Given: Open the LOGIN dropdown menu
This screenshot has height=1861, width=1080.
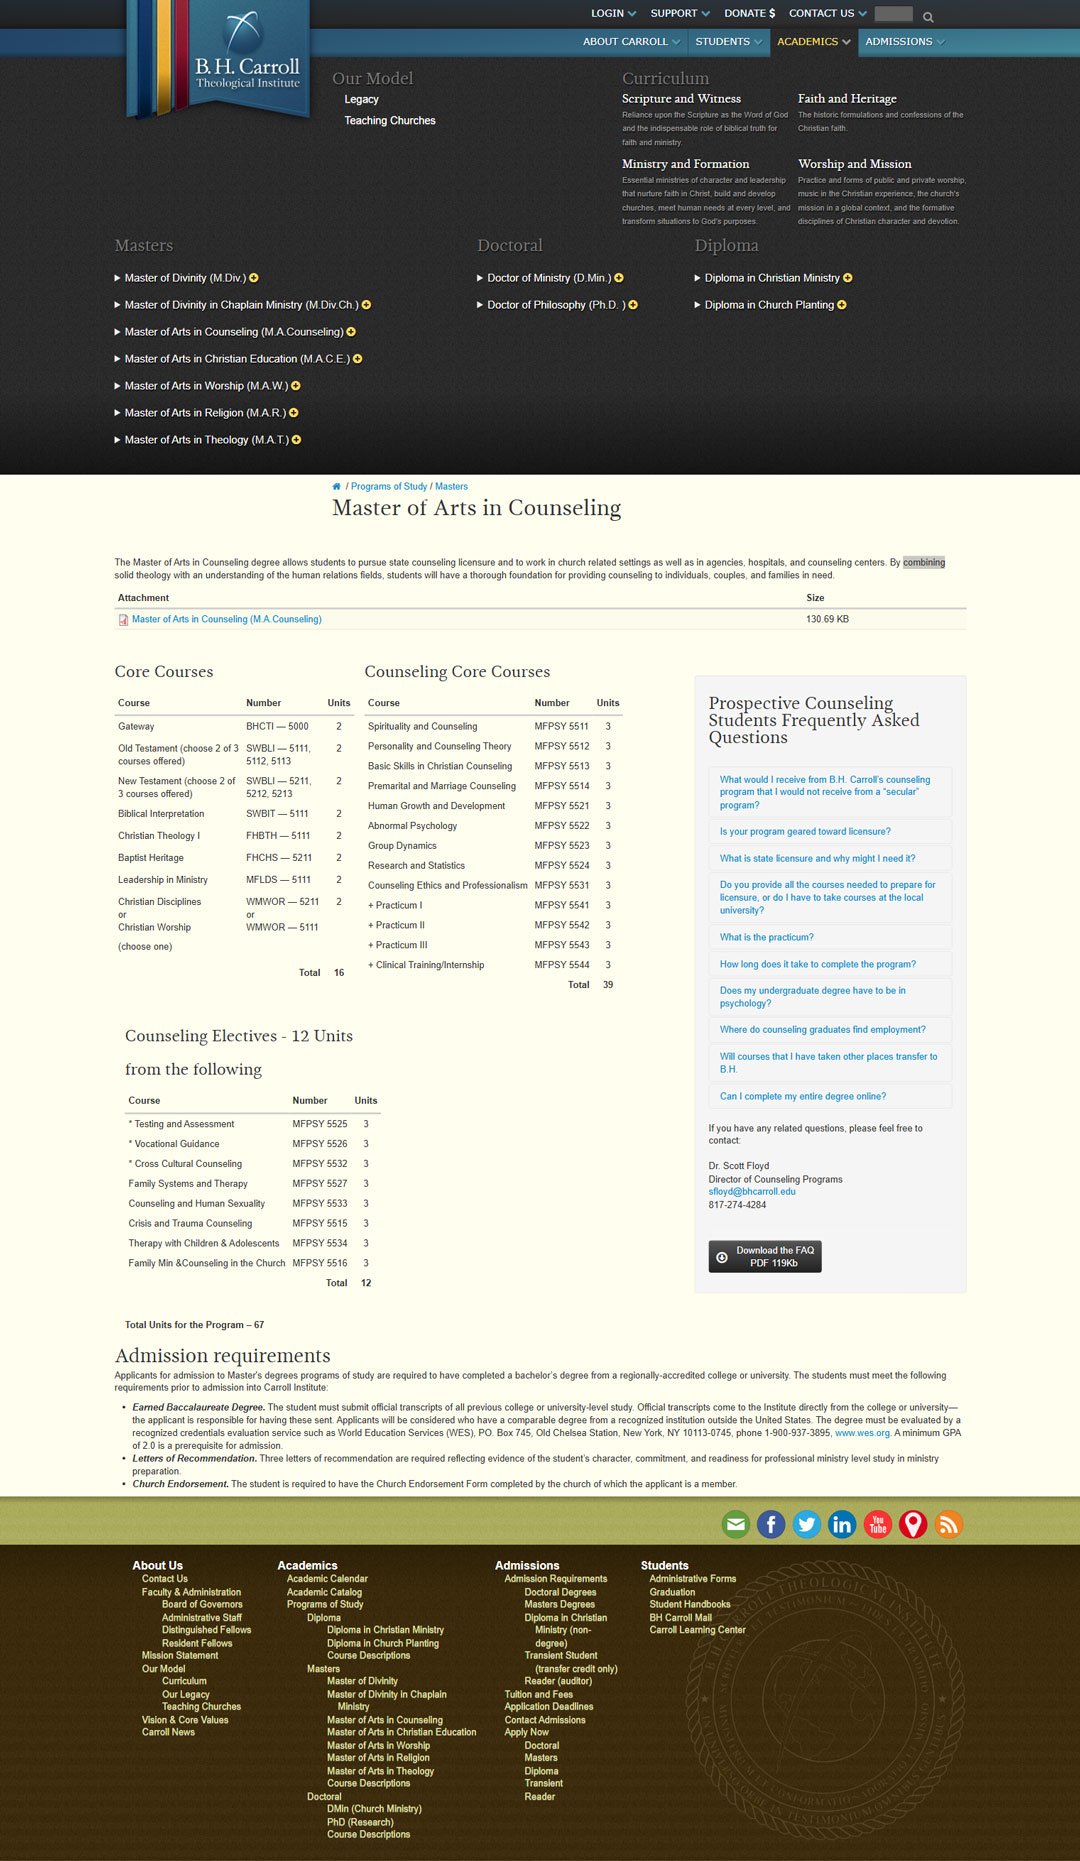Looking at the screenshot, I should coord(613,14).
